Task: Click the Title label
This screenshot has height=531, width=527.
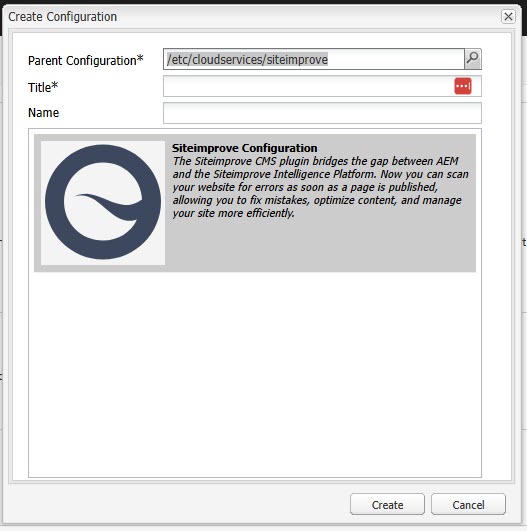Action: pos(43,87)
